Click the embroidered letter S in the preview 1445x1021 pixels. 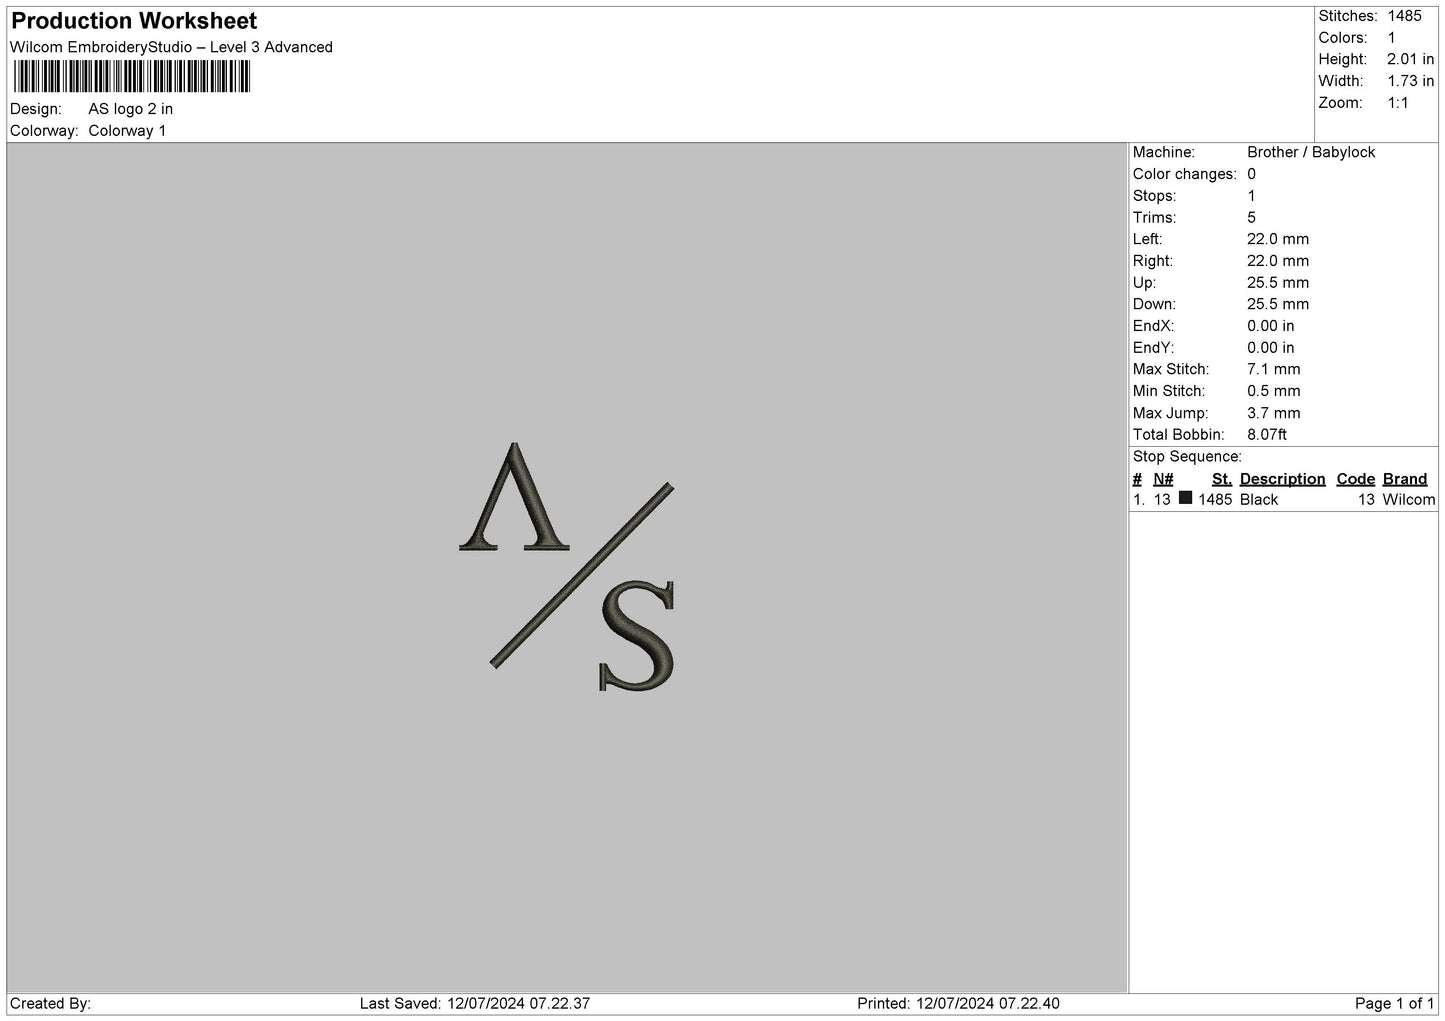(637, 636)
